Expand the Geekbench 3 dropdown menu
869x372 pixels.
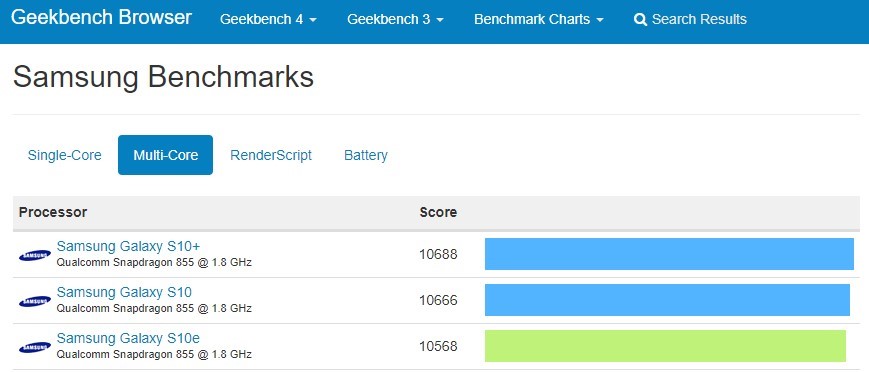395,19
